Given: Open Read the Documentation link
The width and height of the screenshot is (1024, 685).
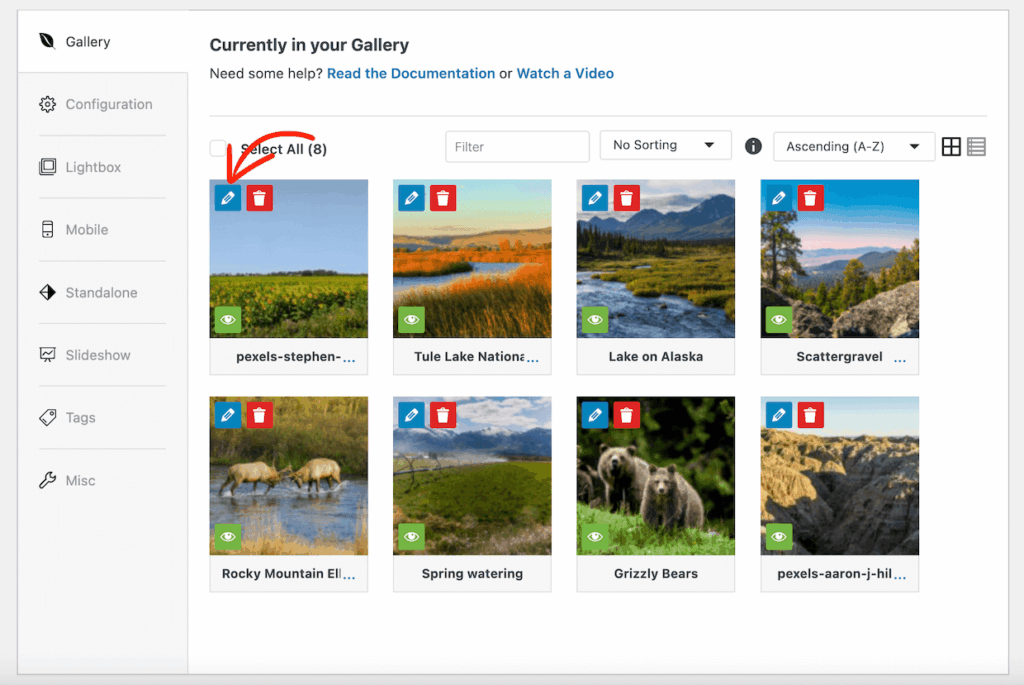Looking at the screenshot, I should pyautogui.click(x=410, y=73).
